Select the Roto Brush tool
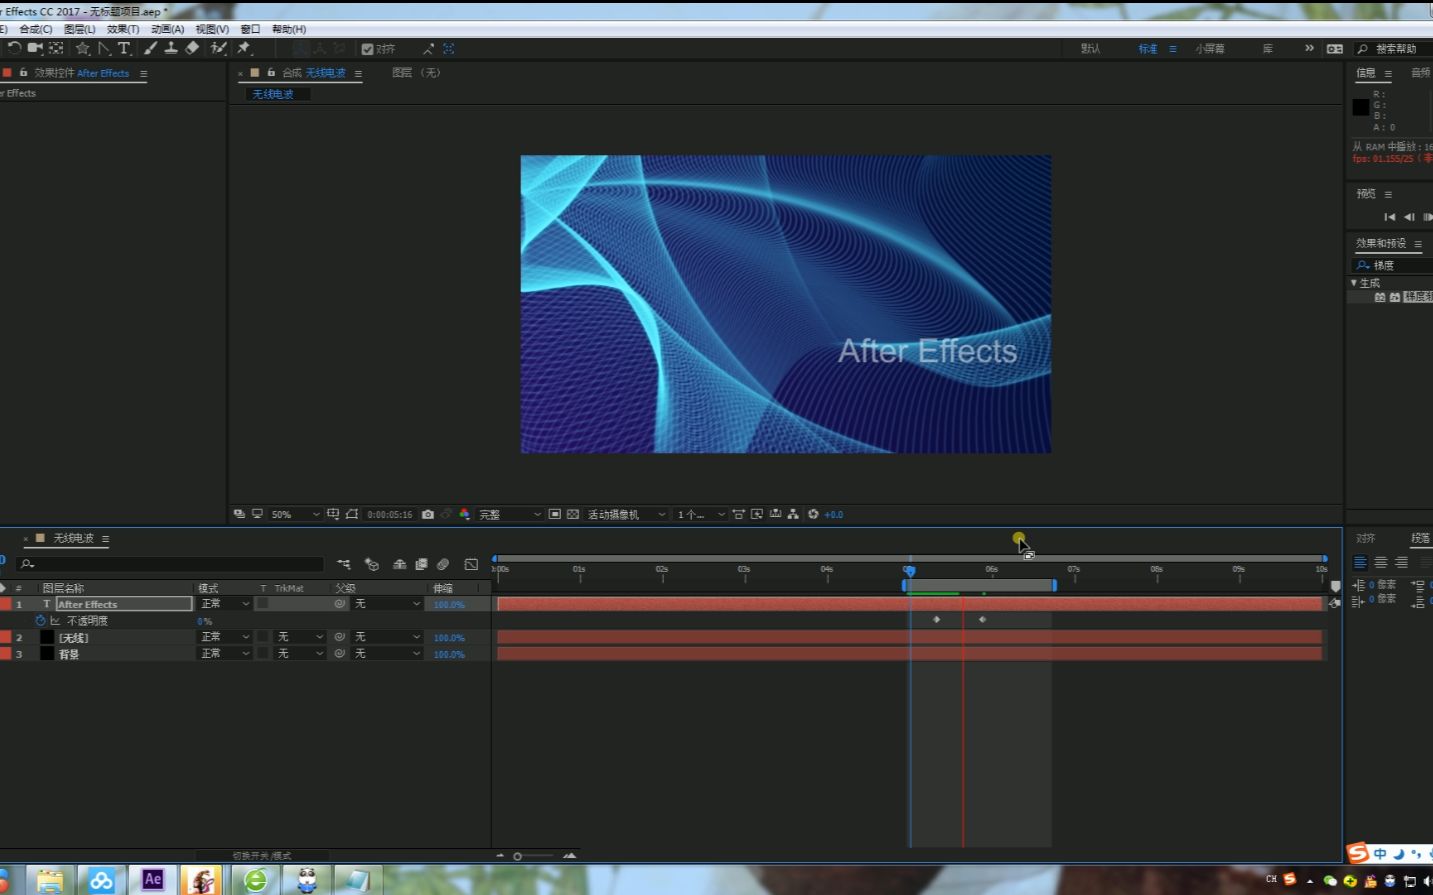The image size is (1433, 895). coord(218,48)
